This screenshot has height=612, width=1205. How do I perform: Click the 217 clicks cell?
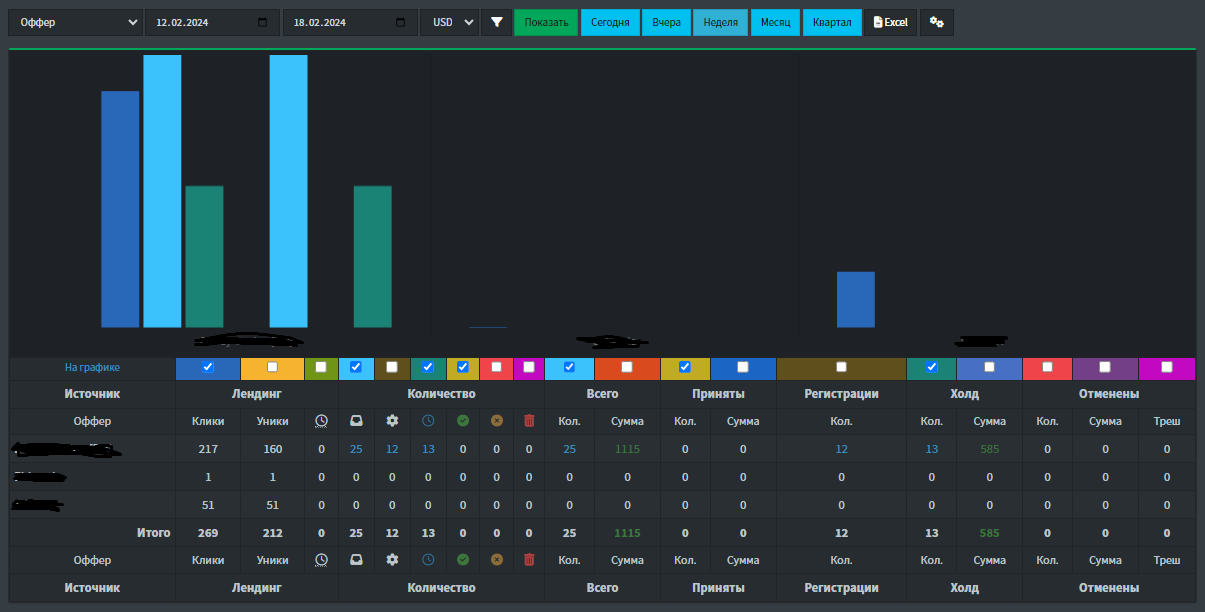(208, 449)
